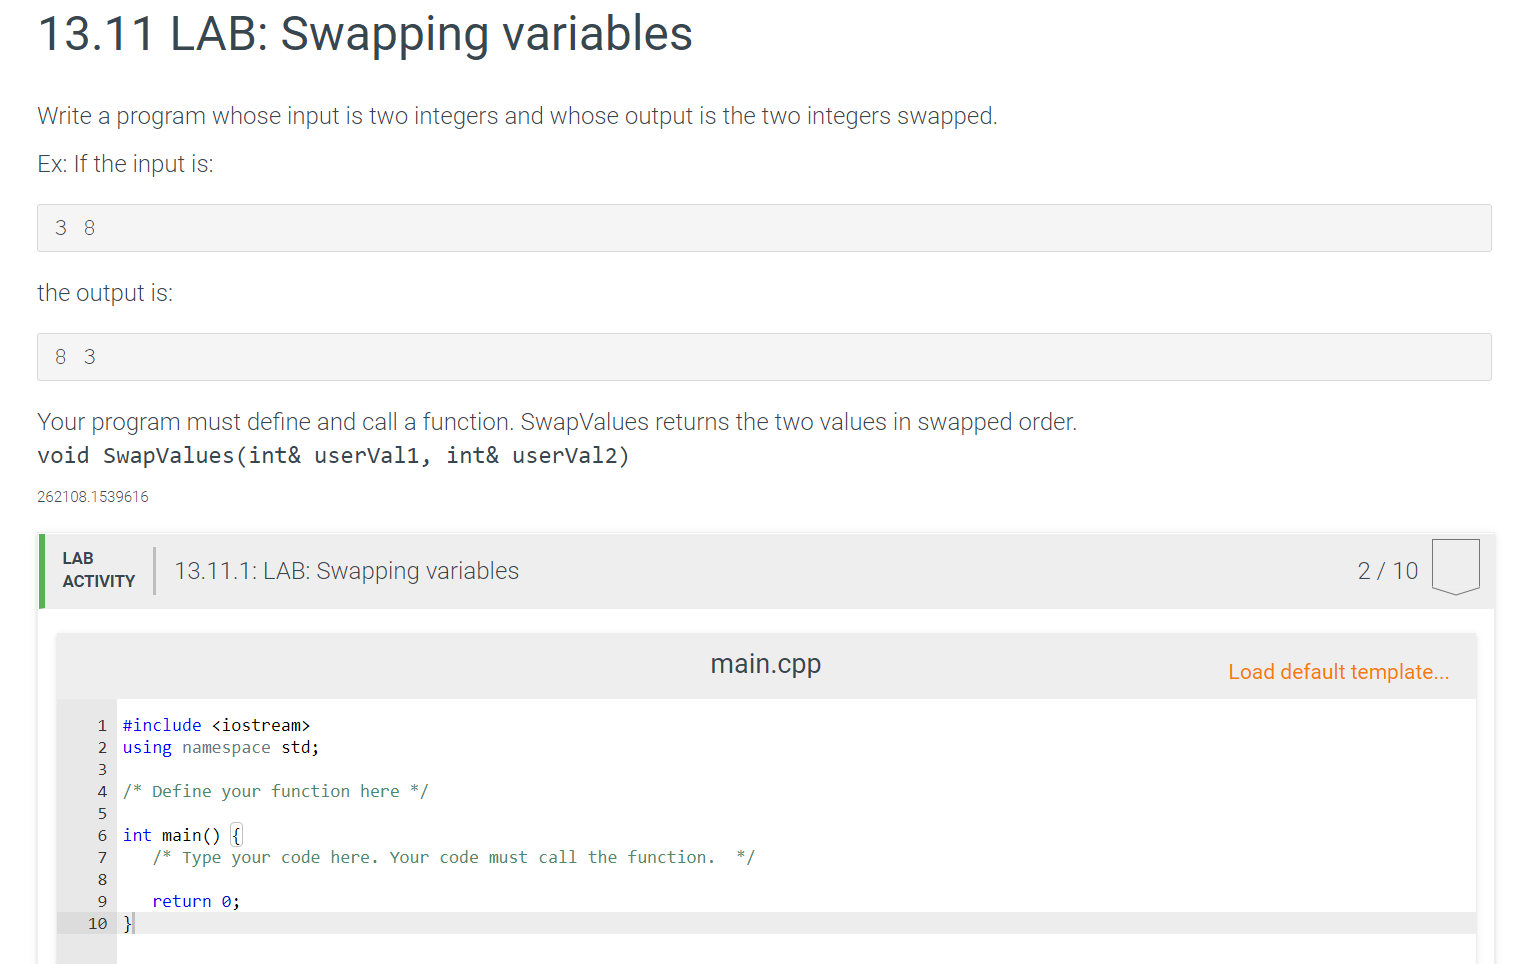Screen dimensions: 1529x964
Task: Place cursor on line 4 function comment
Action: 275,791
